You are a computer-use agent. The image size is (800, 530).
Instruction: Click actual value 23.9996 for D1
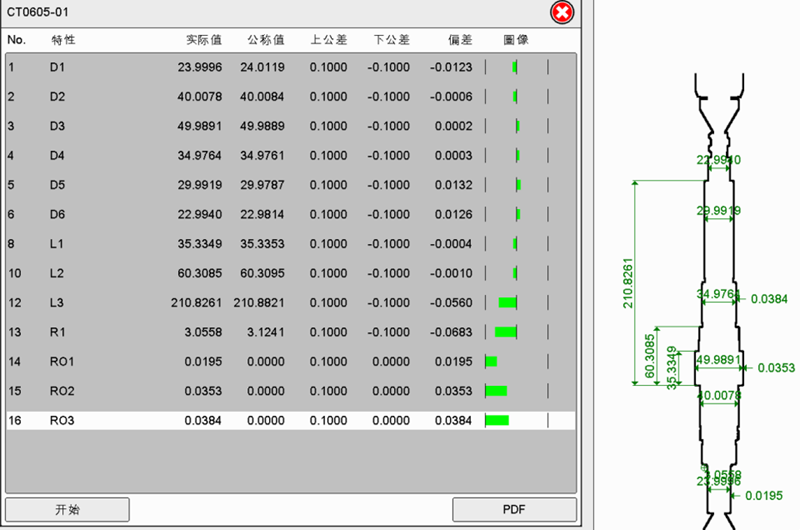[199, 67]
